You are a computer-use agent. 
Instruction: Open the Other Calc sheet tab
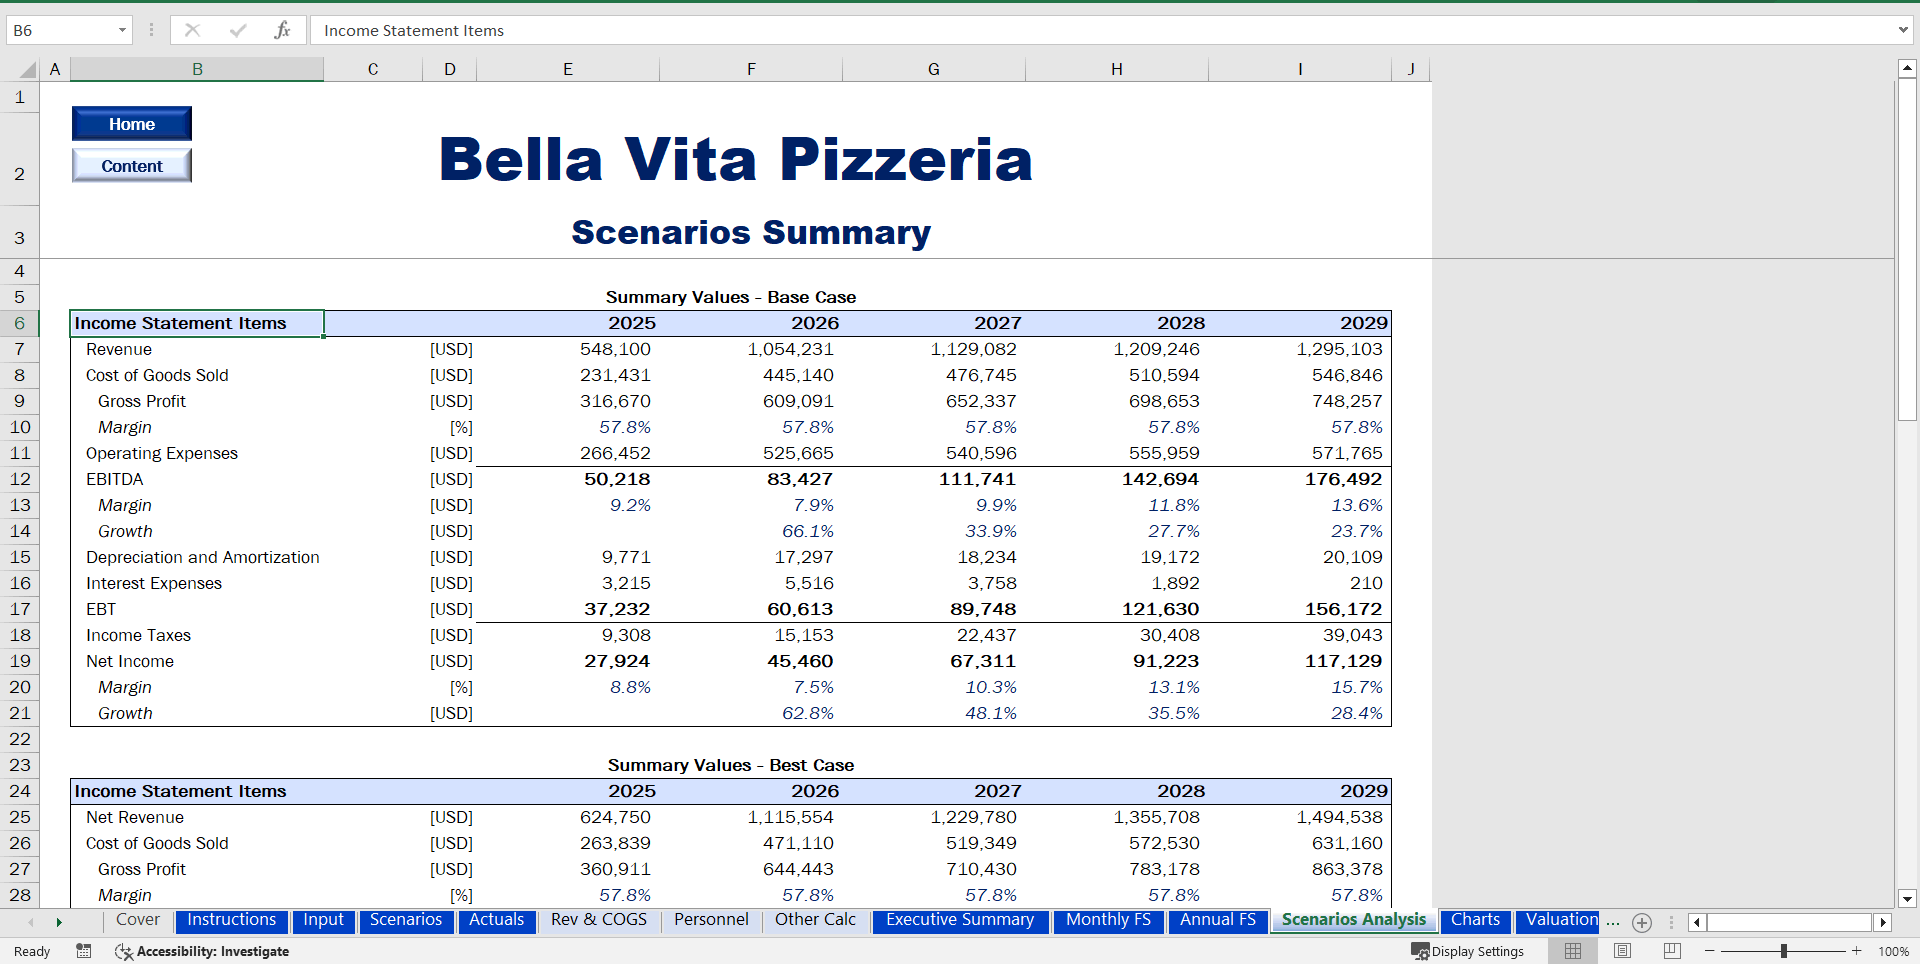click(816, 920)
